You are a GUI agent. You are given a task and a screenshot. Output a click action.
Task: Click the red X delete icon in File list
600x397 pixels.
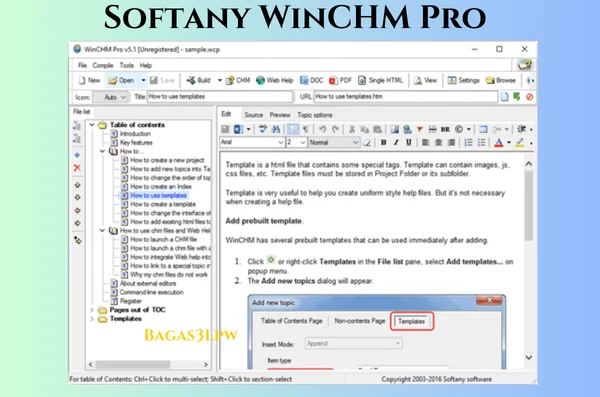coord(77,168)
